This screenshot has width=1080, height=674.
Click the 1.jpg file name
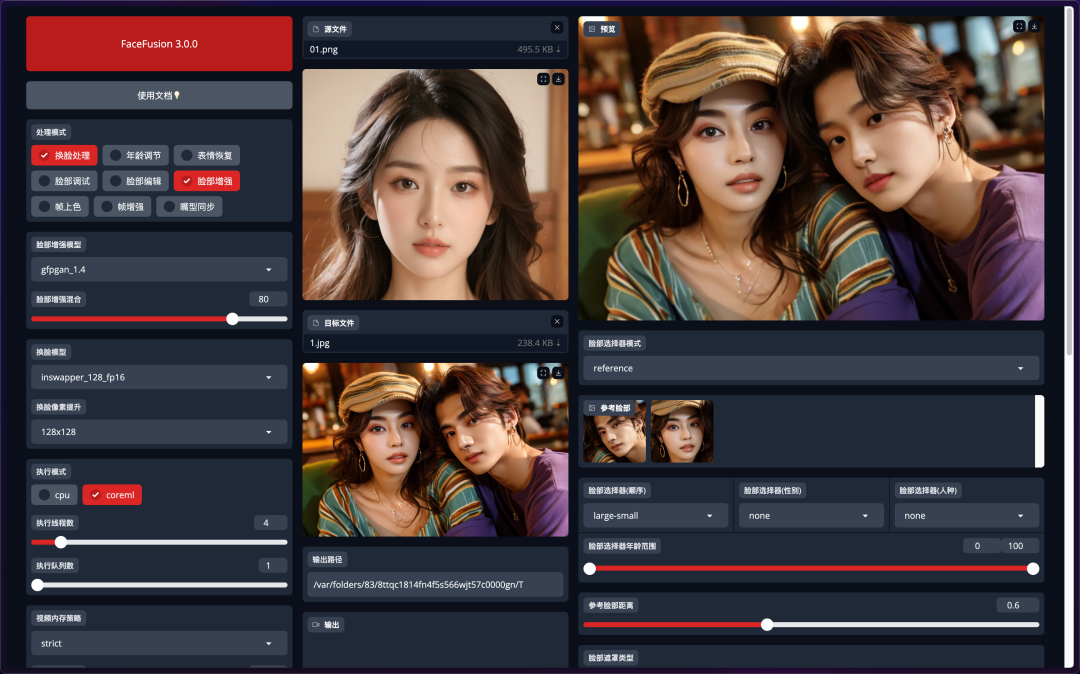pyautogui.click(x=320, y=343)
